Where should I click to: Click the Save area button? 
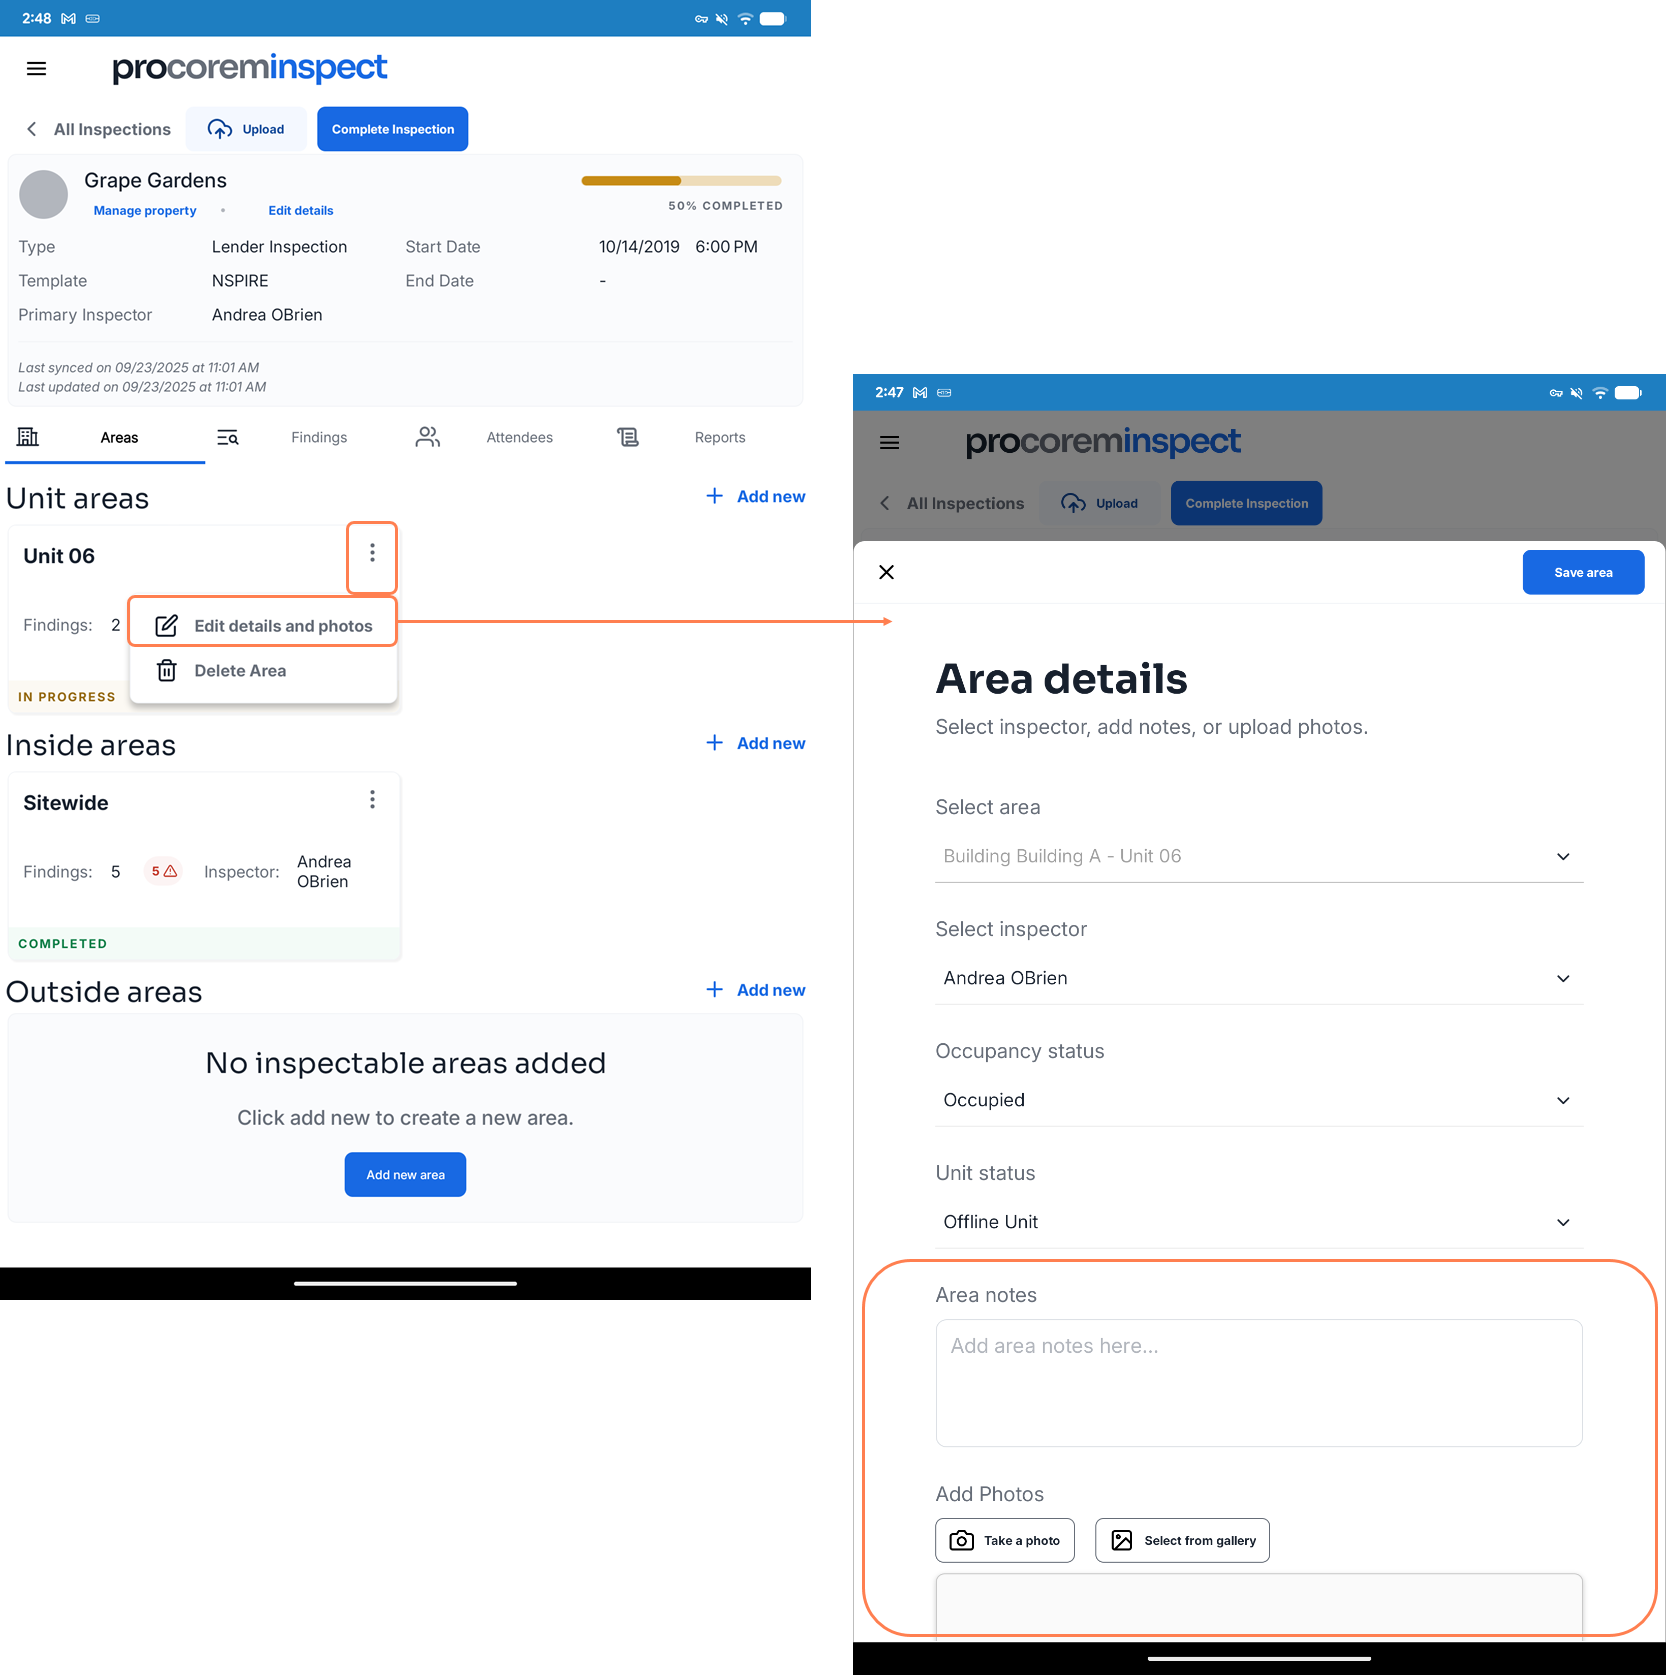pos(1583,573)
